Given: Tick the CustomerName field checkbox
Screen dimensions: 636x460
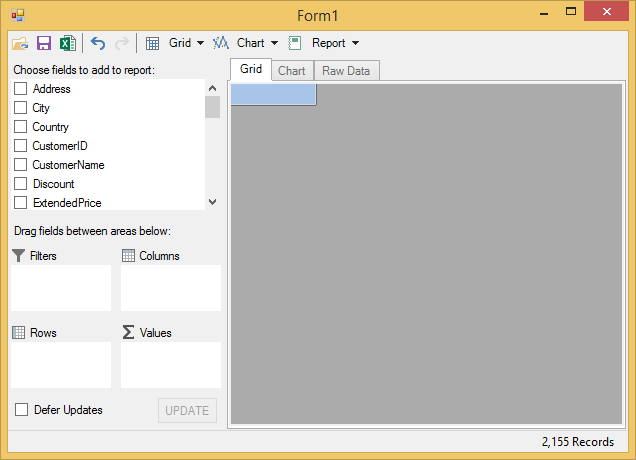Looking at the screenshot, I should (20, 165).
